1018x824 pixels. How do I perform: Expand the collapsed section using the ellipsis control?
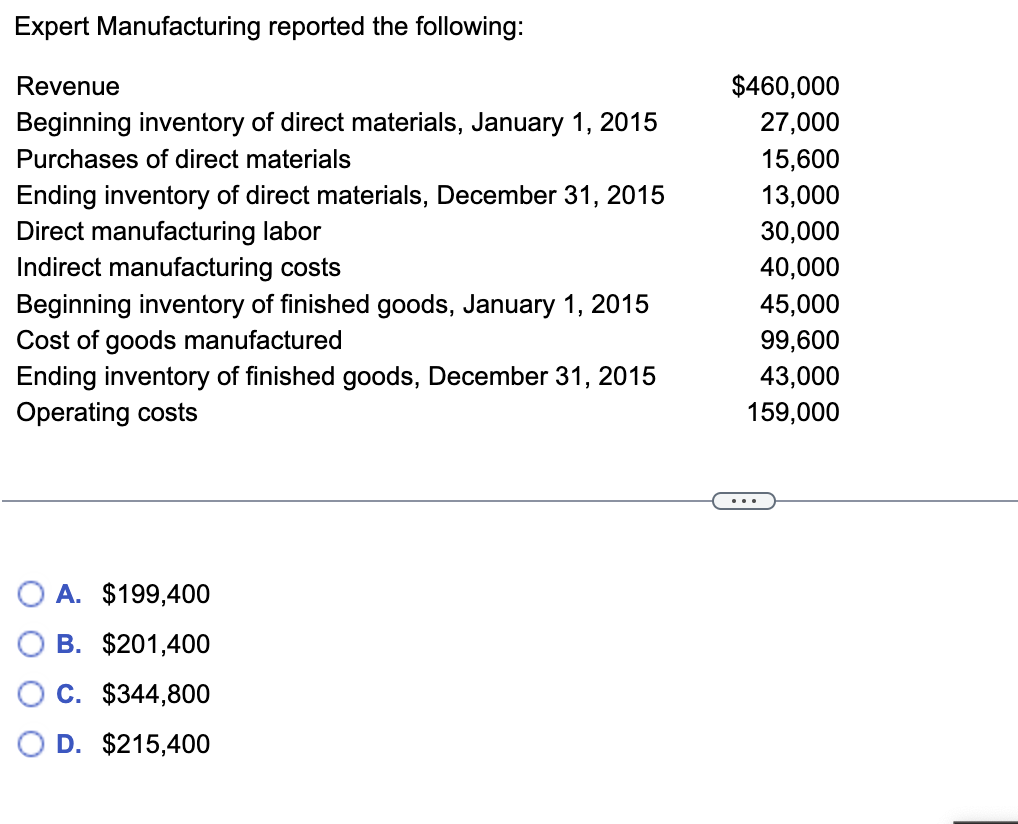coord(743,499)
